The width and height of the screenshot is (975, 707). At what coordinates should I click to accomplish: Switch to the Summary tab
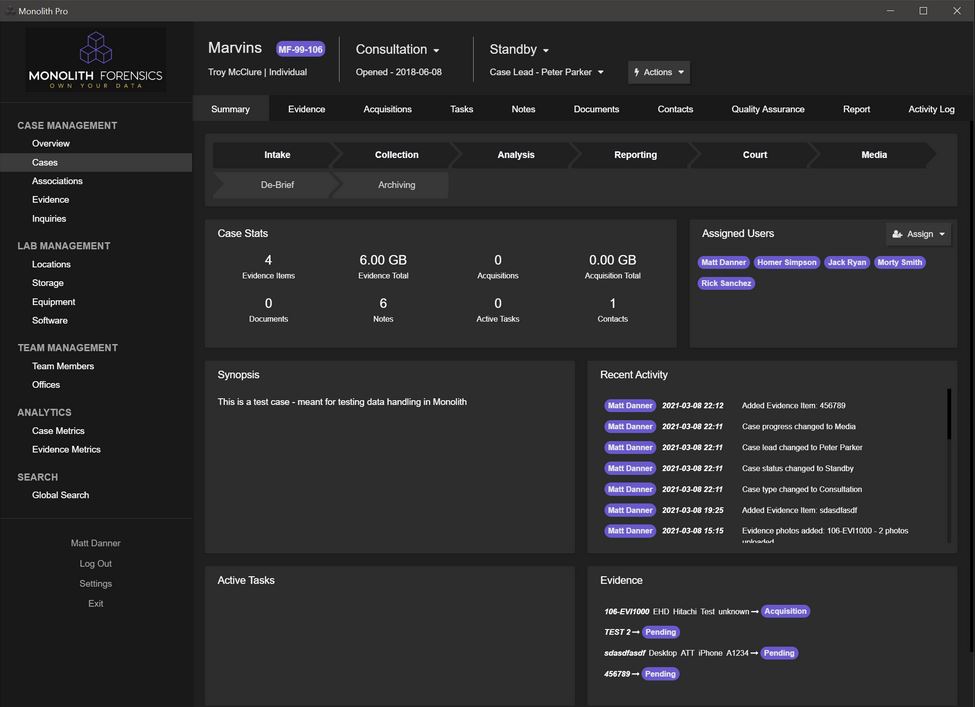click(x=231, y=109)
